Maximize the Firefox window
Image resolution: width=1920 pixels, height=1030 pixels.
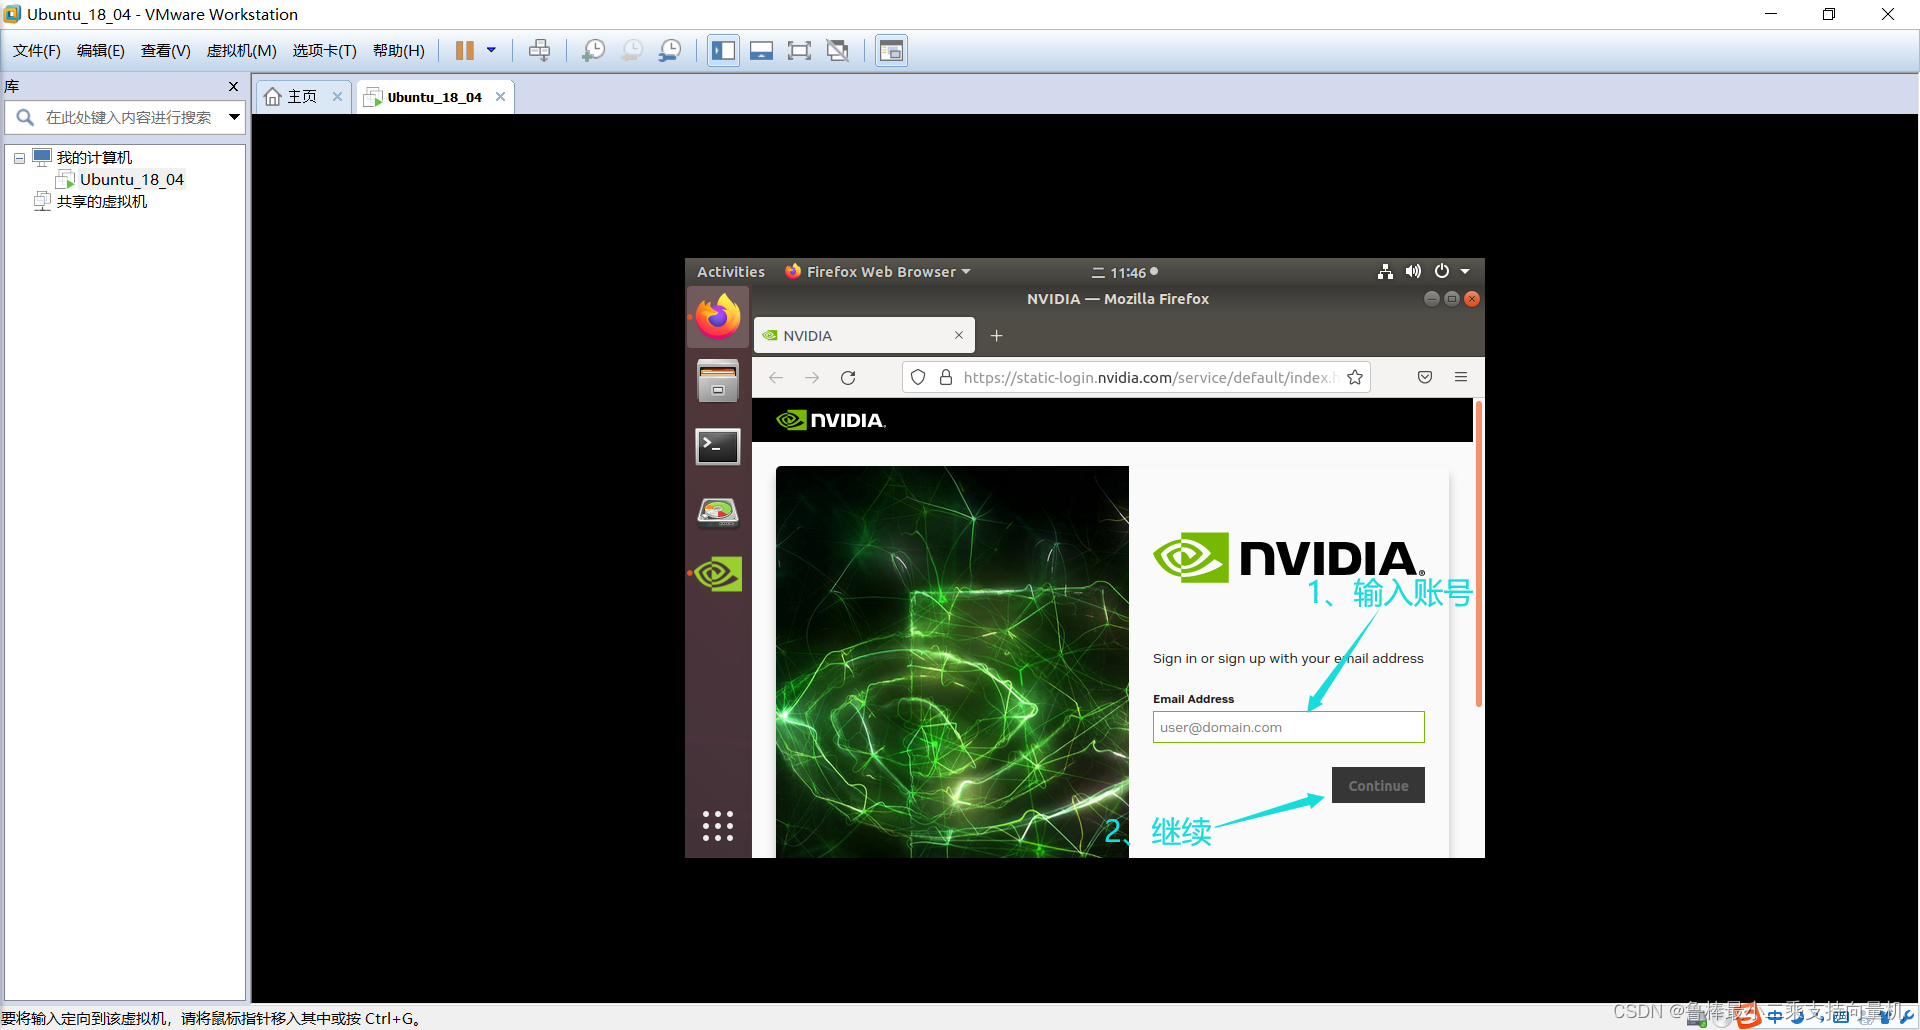1451,299
